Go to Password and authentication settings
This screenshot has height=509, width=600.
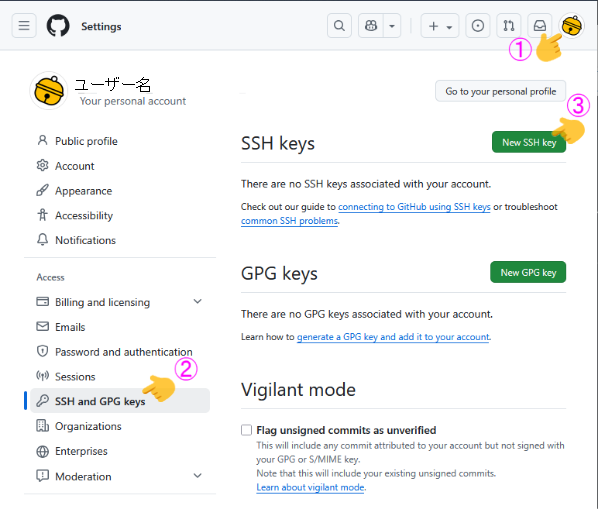123,352
